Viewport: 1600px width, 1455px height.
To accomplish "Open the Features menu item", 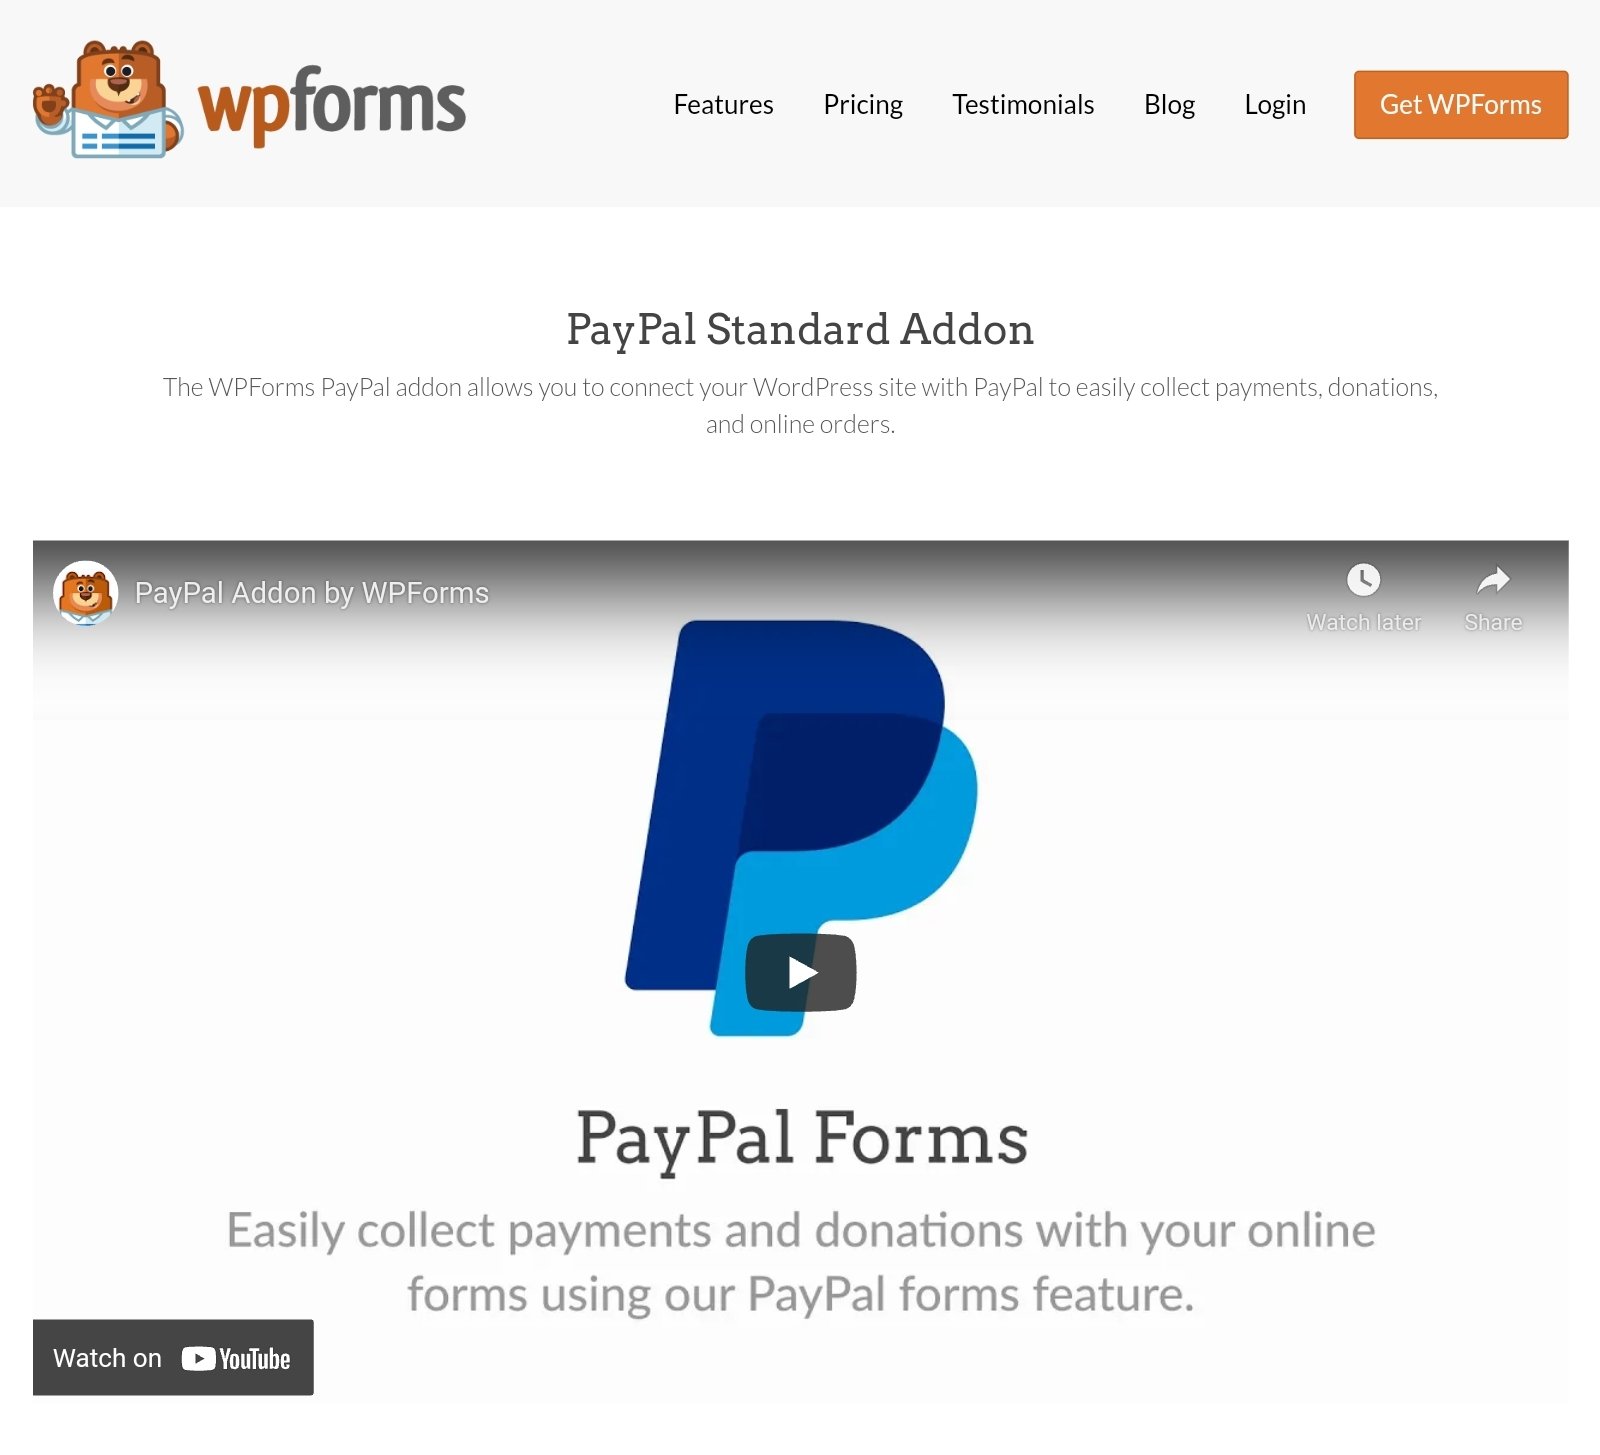I will [x=723, y=104].
